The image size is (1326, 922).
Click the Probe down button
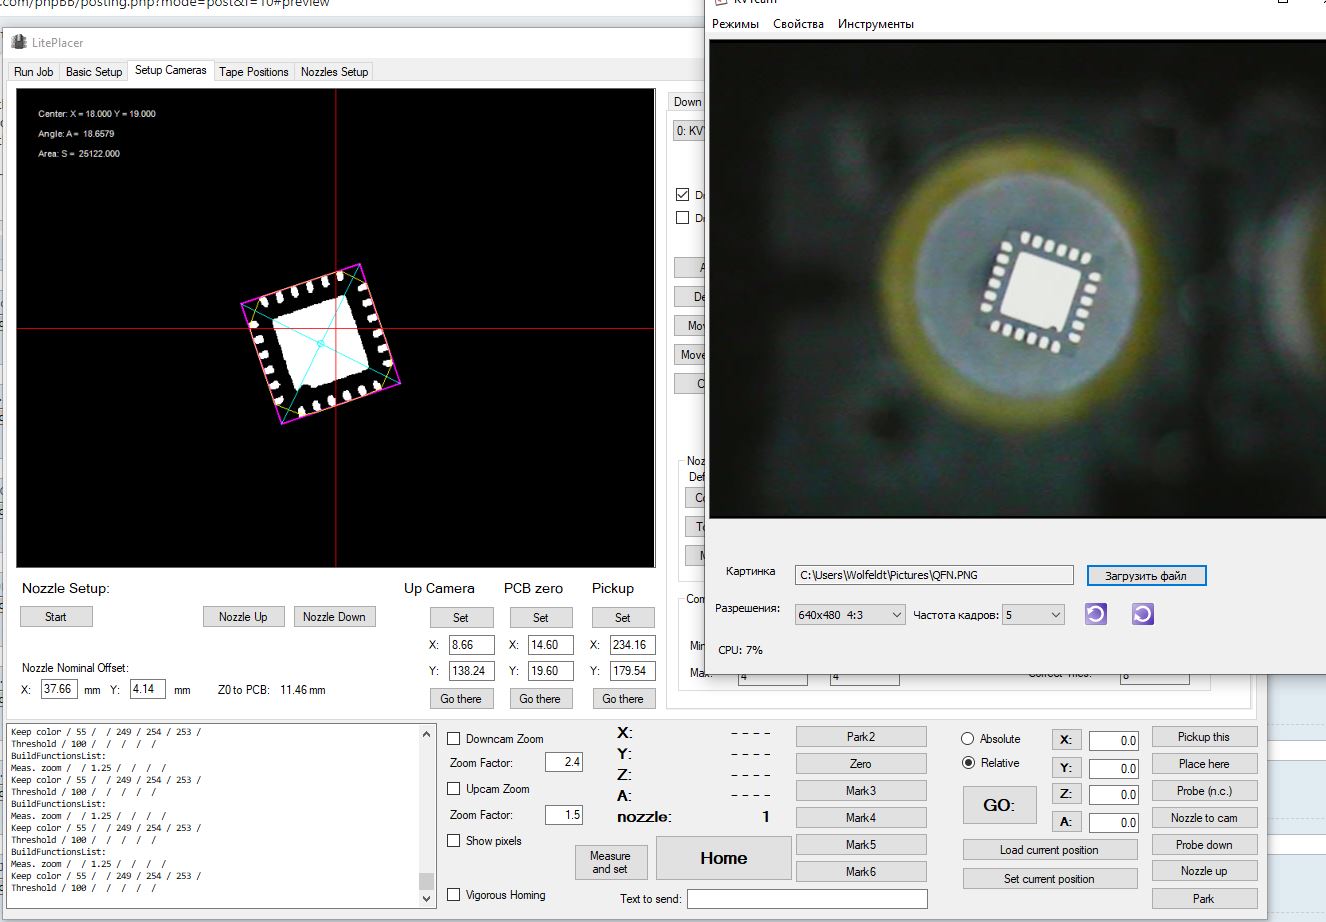[1204, 845]
